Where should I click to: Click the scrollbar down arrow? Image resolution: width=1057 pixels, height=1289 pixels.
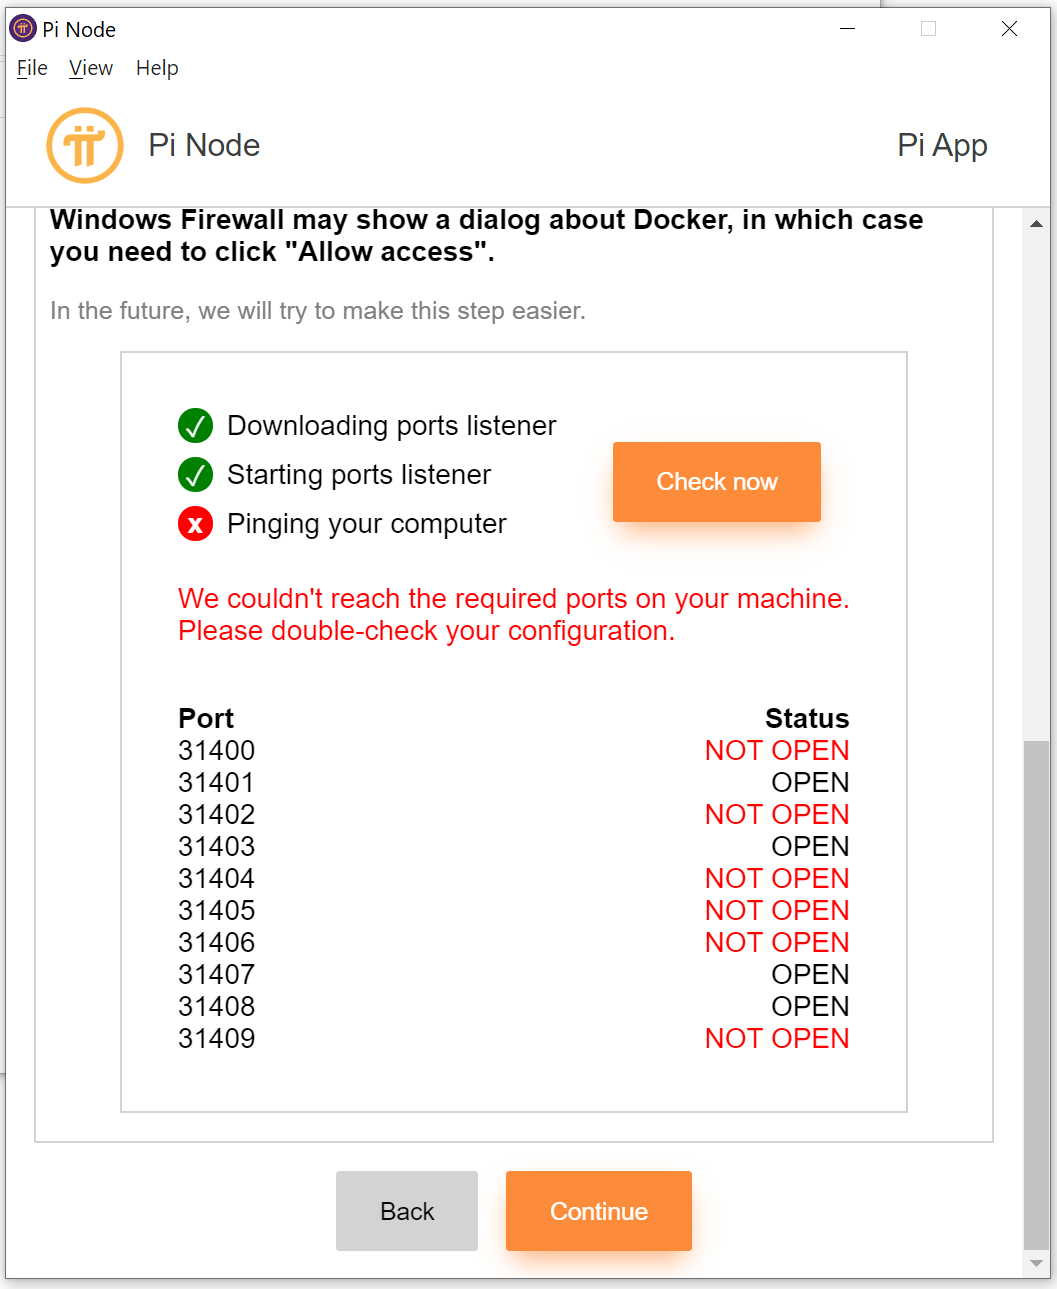(1036, 1262)
